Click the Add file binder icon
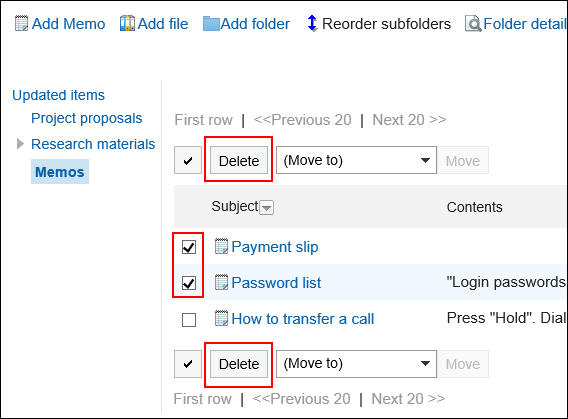 point(127,24)
